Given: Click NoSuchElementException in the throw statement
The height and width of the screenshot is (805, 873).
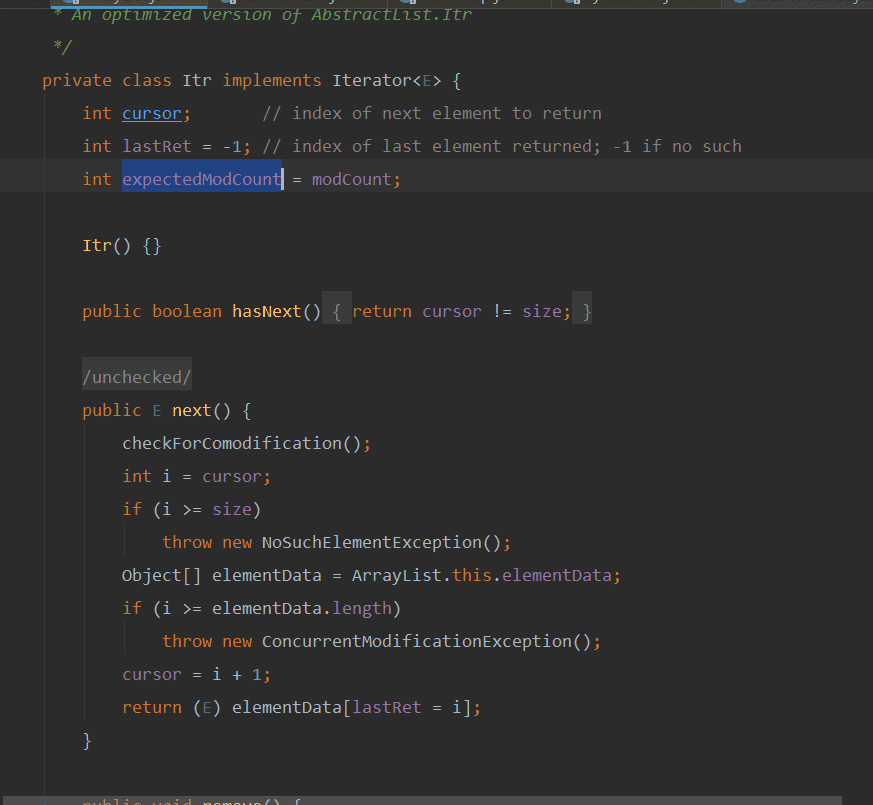Looking at the screenshot, I should pos(371,542).
